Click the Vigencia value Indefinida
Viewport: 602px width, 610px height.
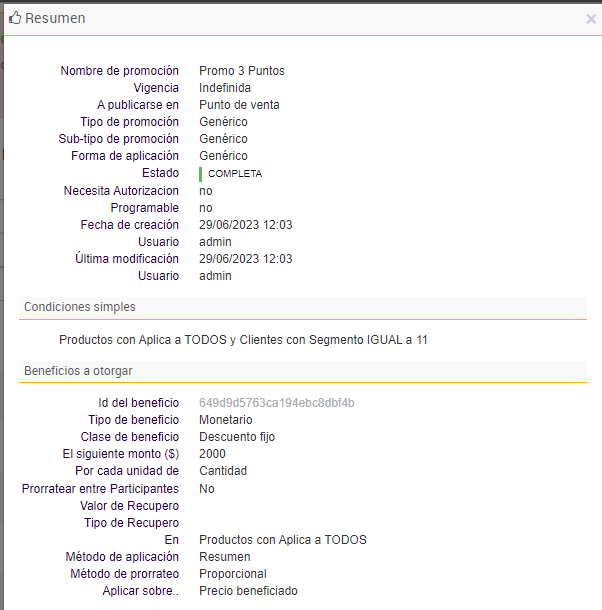click(x=225, y=88)
